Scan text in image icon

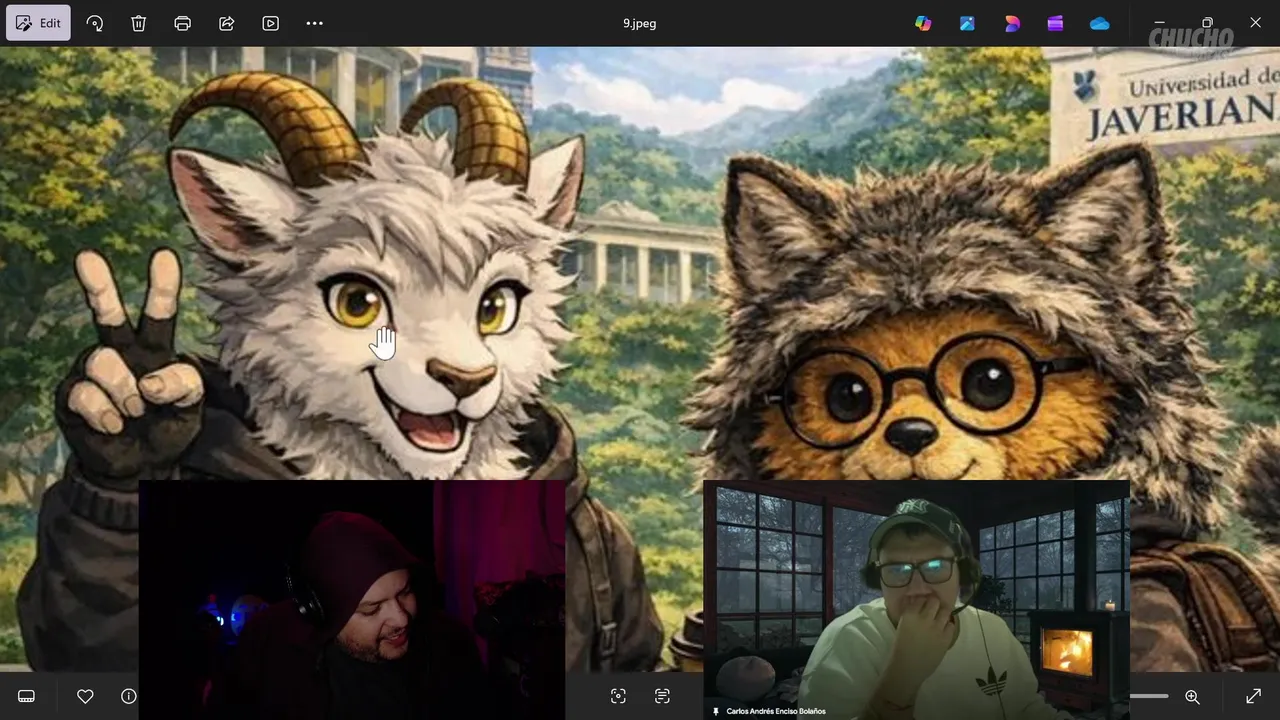click(662, 696)
